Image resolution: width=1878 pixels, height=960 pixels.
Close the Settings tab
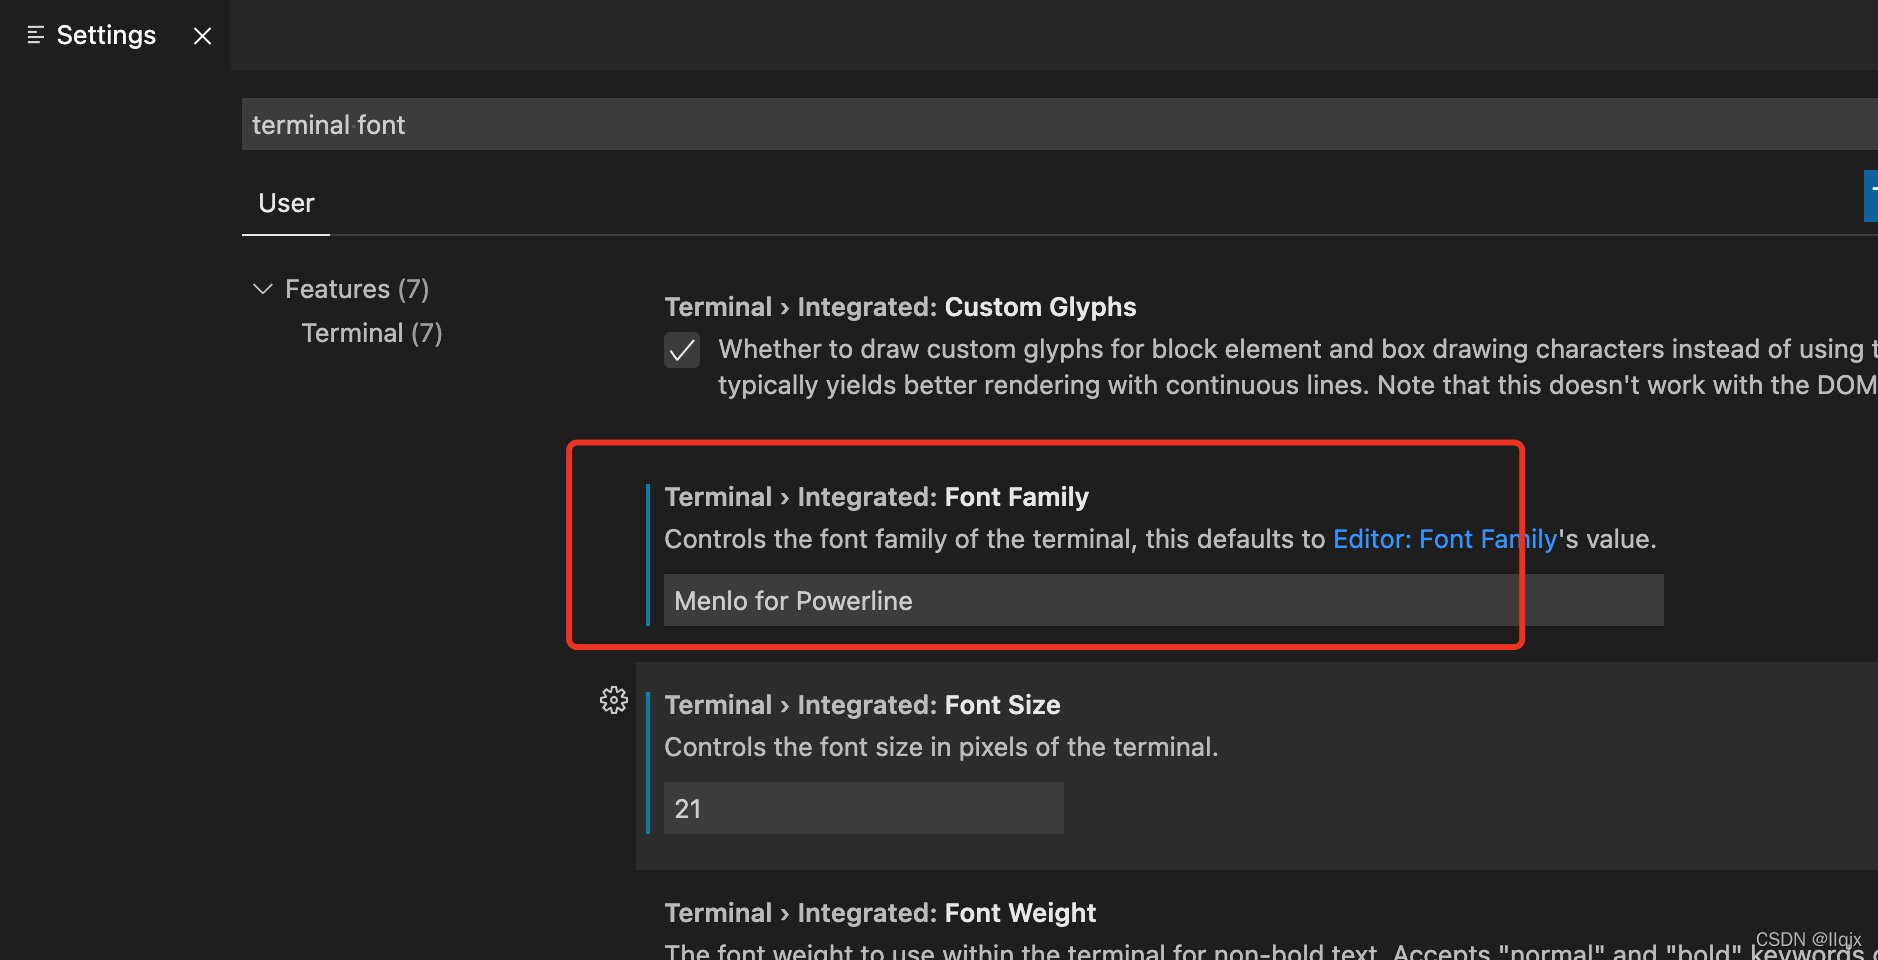[202, 36]
